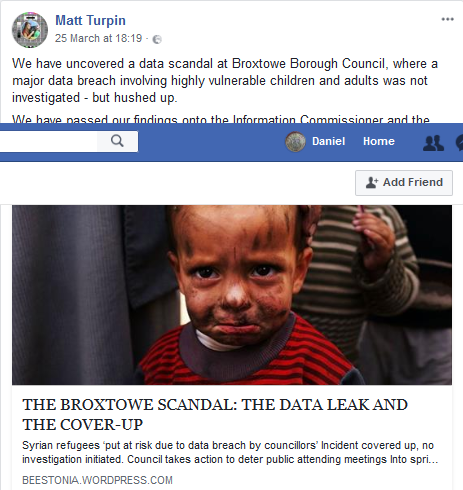This screenshot has height=490, width=463.
Task: Open Matt Turpin's profile name link
Action: pyautogui.click(x=90, y=20)
